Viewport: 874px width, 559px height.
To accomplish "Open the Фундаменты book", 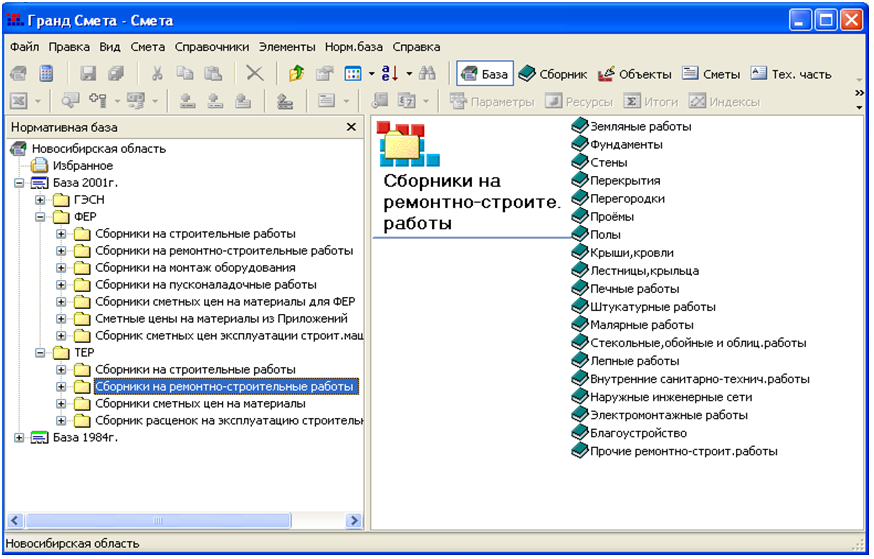I will tap(617, 144).
